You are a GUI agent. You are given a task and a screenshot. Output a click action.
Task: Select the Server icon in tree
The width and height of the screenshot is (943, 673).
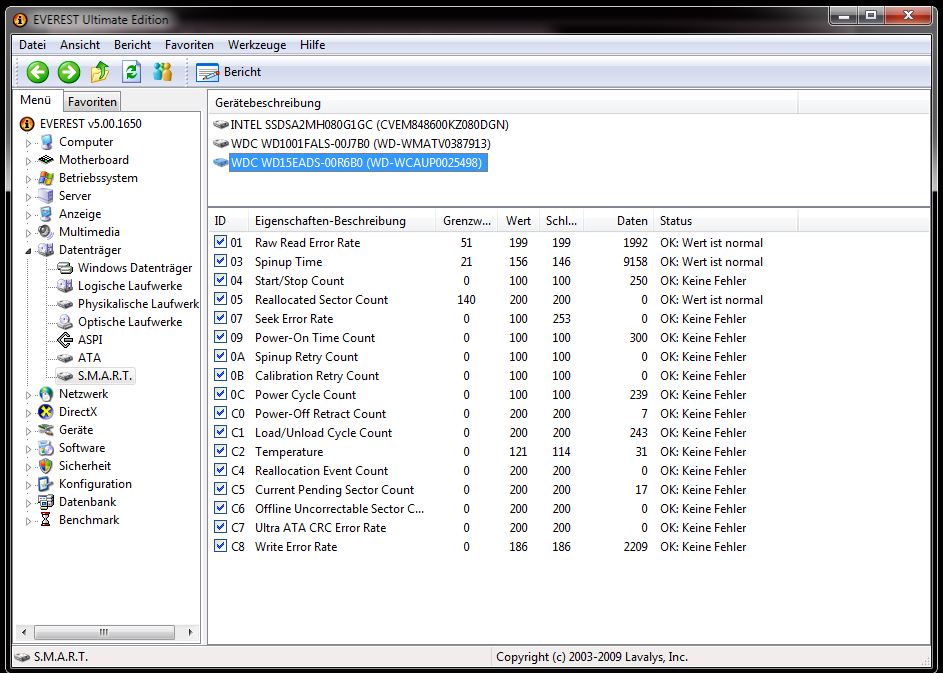coord(46,196)
